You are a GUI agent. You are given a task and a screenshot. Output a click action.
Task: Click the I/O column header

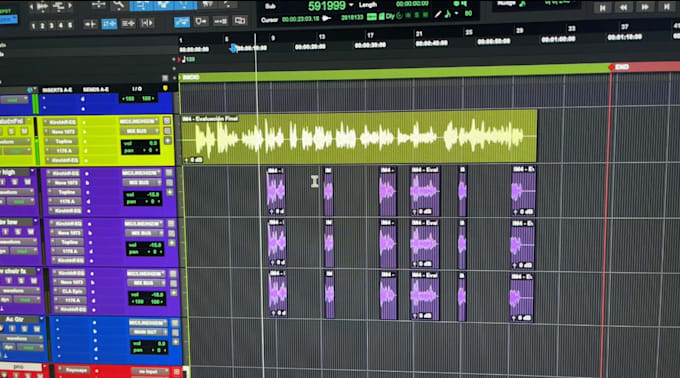pos(137,89)
